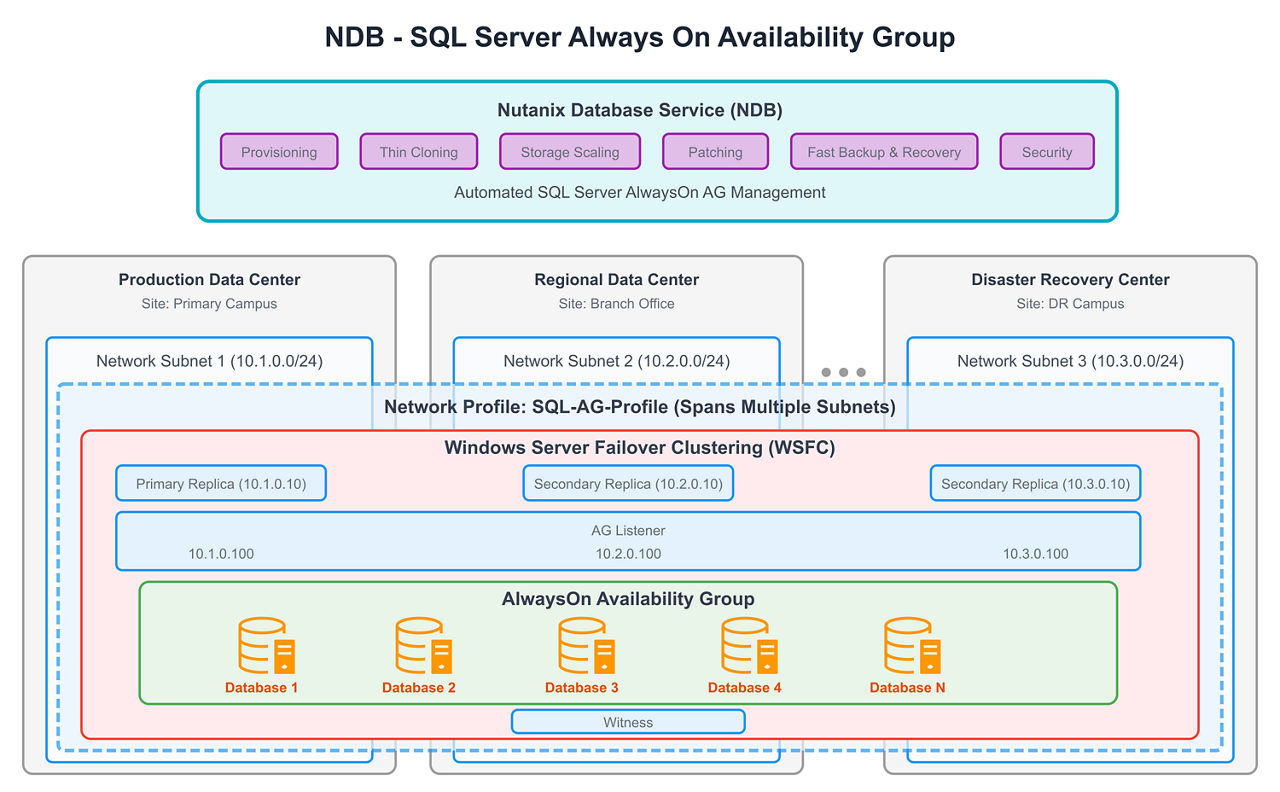Toggle the Security feature pill
Screen dimensions: 1280x792
click(x=1047, y=151)
